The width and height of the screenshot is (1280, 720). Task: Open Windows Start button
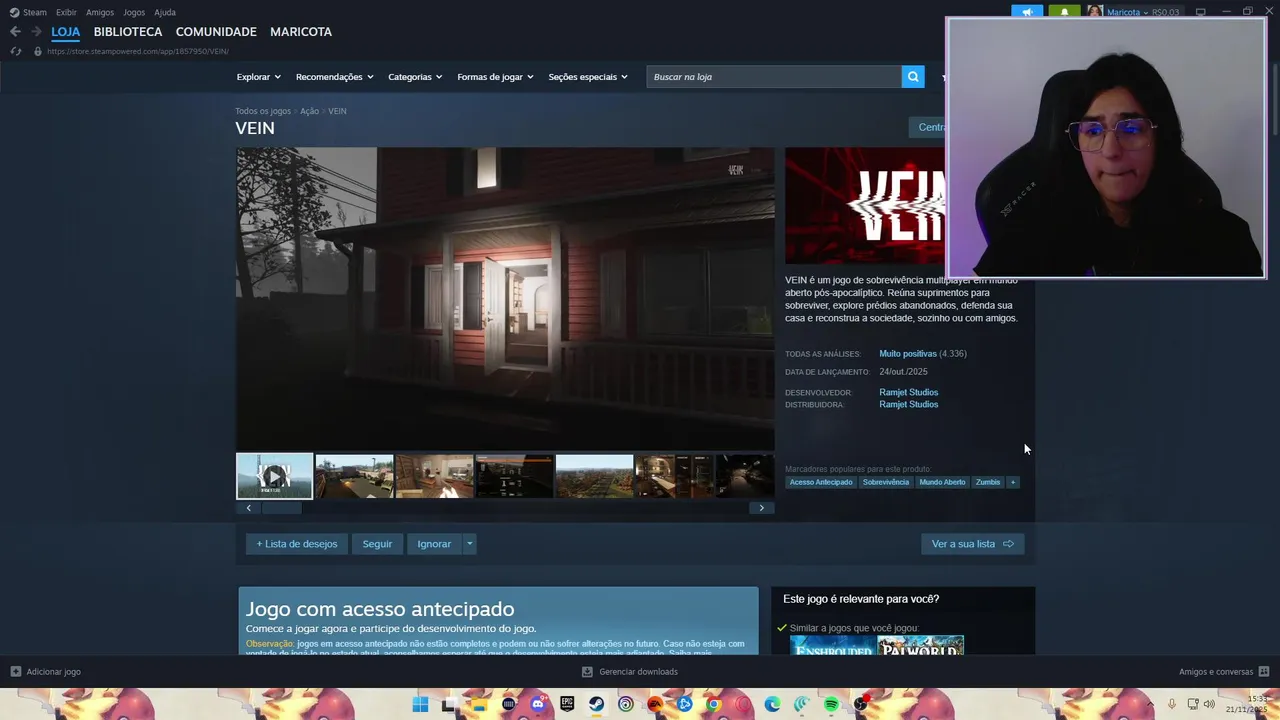coord(421,705)
